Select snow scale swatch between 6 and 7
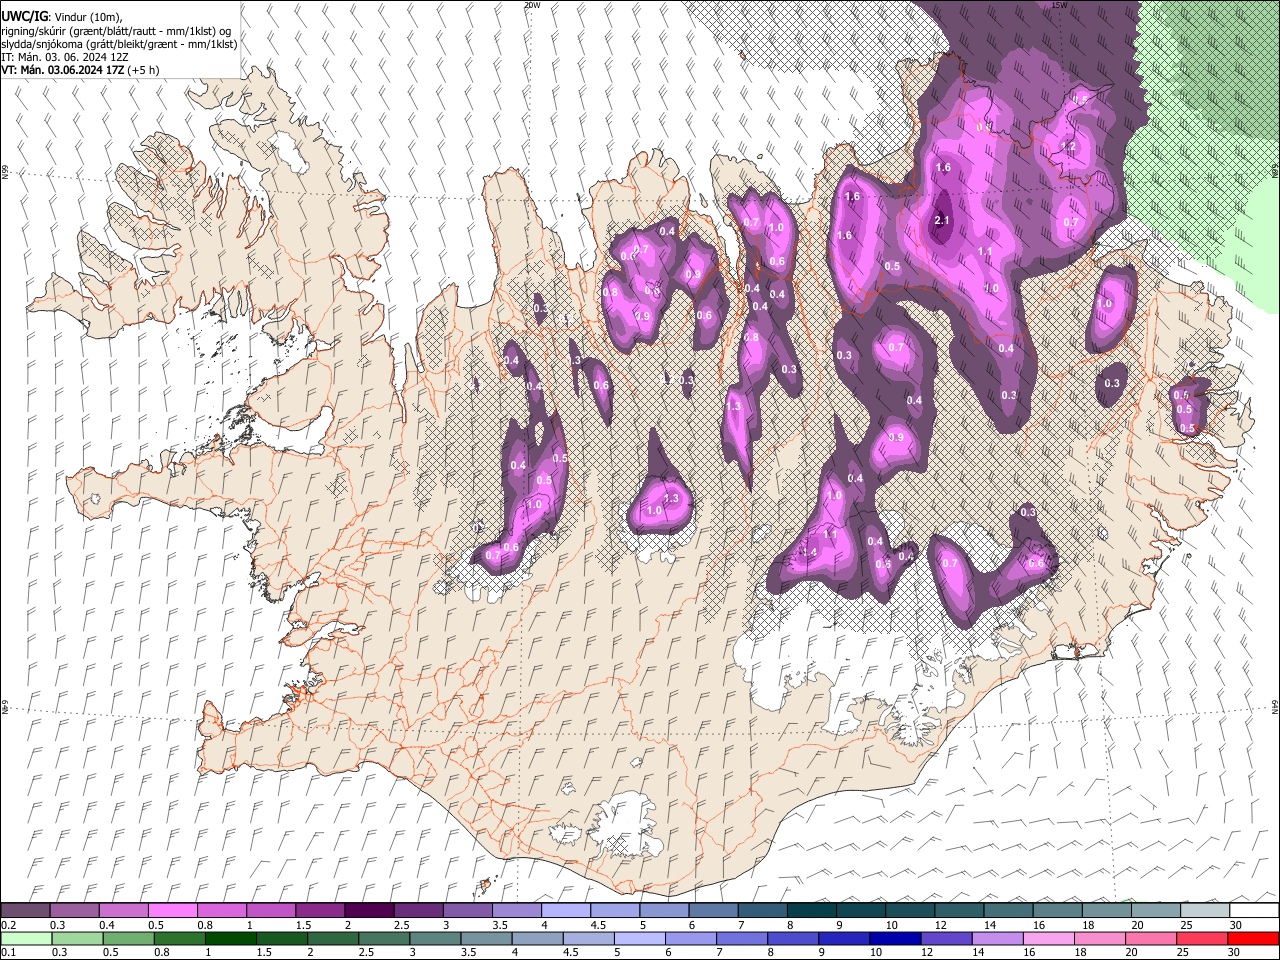1280x960 pixels. click(713, 911)
